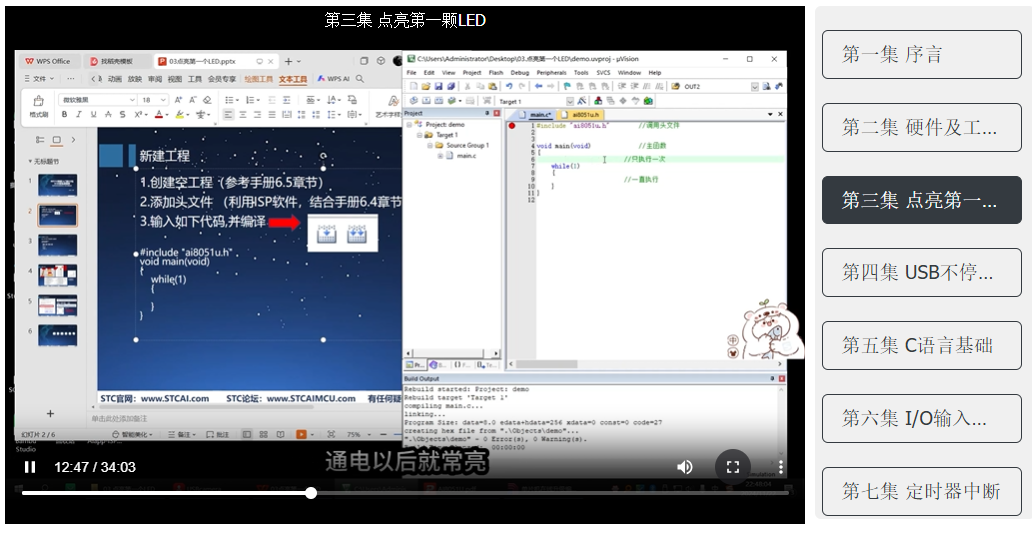The image size is (1032, 542).
Task: Click Paste icon in uVision toolbar
Action: point(492,86)
